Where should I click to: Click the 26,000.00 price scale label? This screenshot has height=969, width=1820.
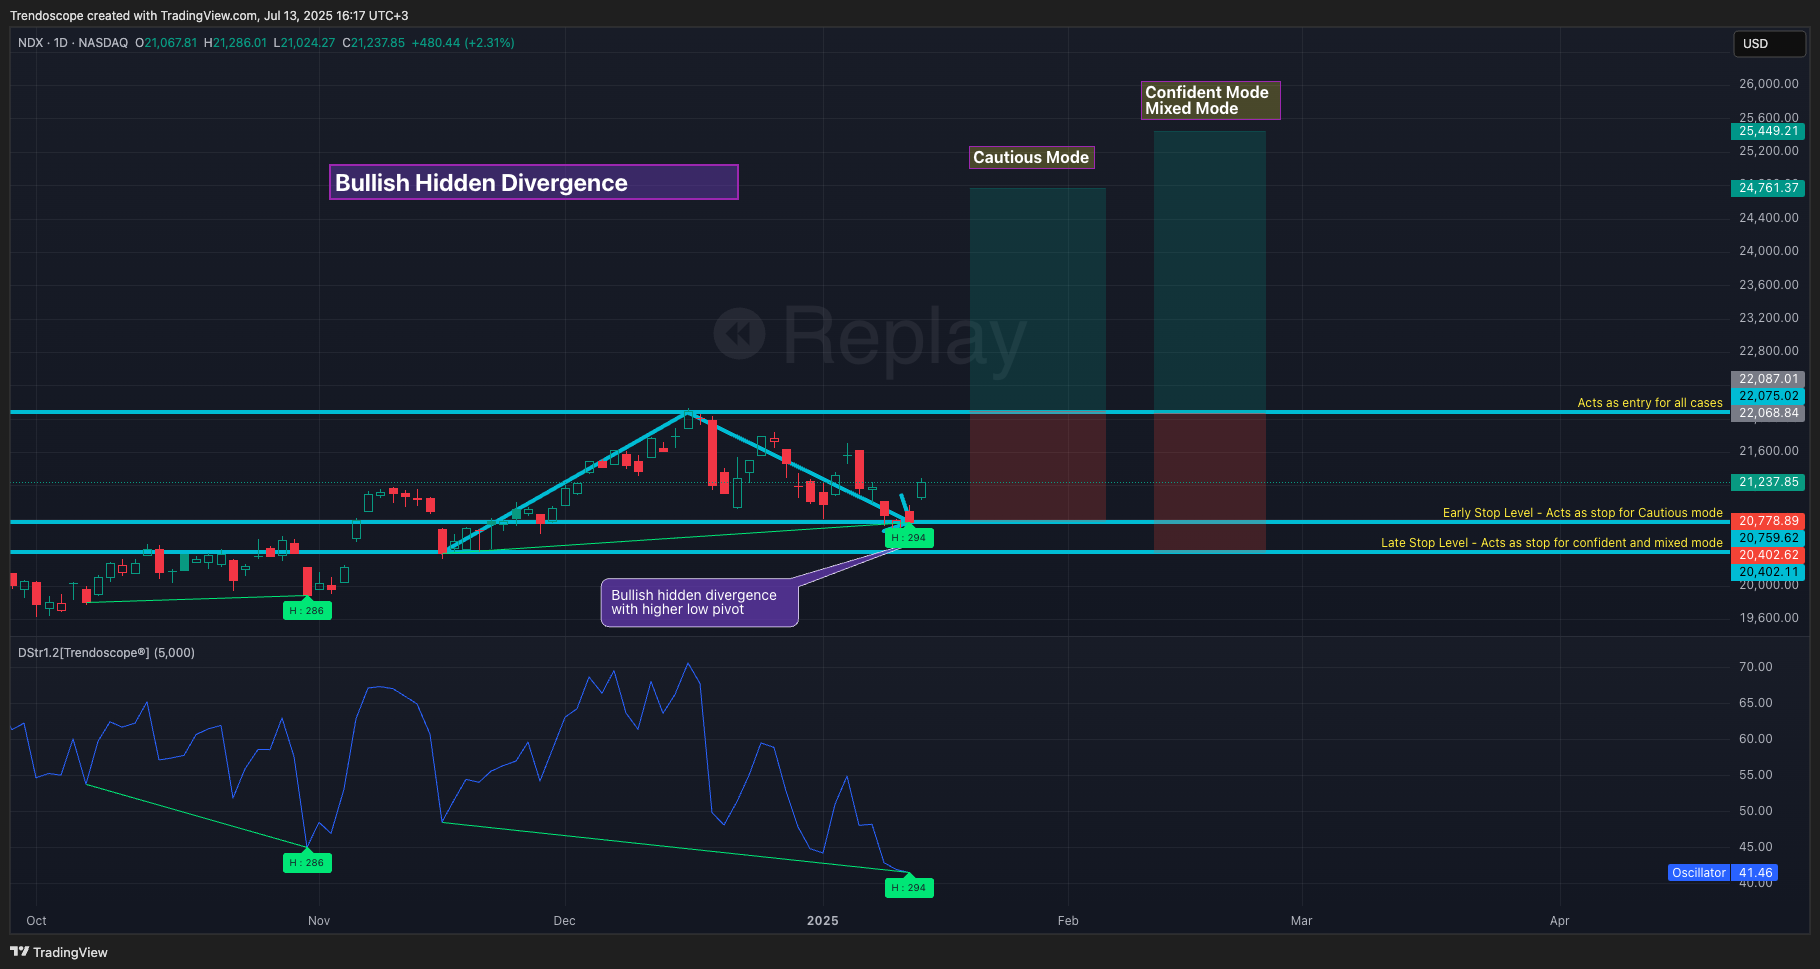1768,84
